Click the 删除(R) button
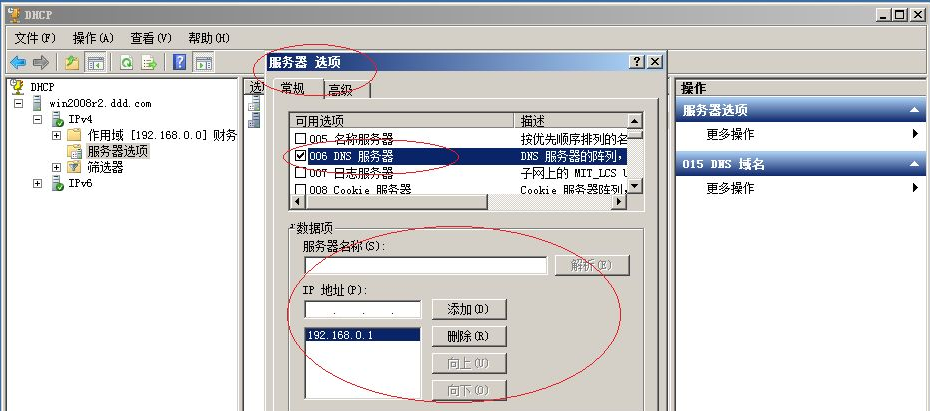 pyautogui.click(x=469, y=336)
